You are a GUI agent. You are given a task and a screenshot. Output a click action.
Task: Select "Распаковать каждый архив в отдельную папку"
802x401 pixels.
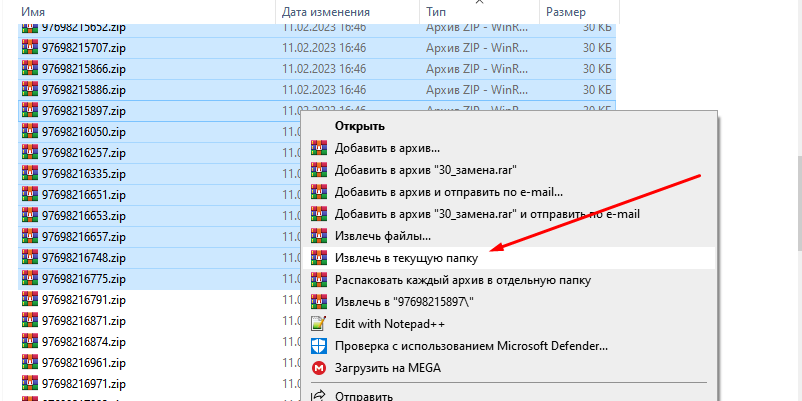point(462,280)
